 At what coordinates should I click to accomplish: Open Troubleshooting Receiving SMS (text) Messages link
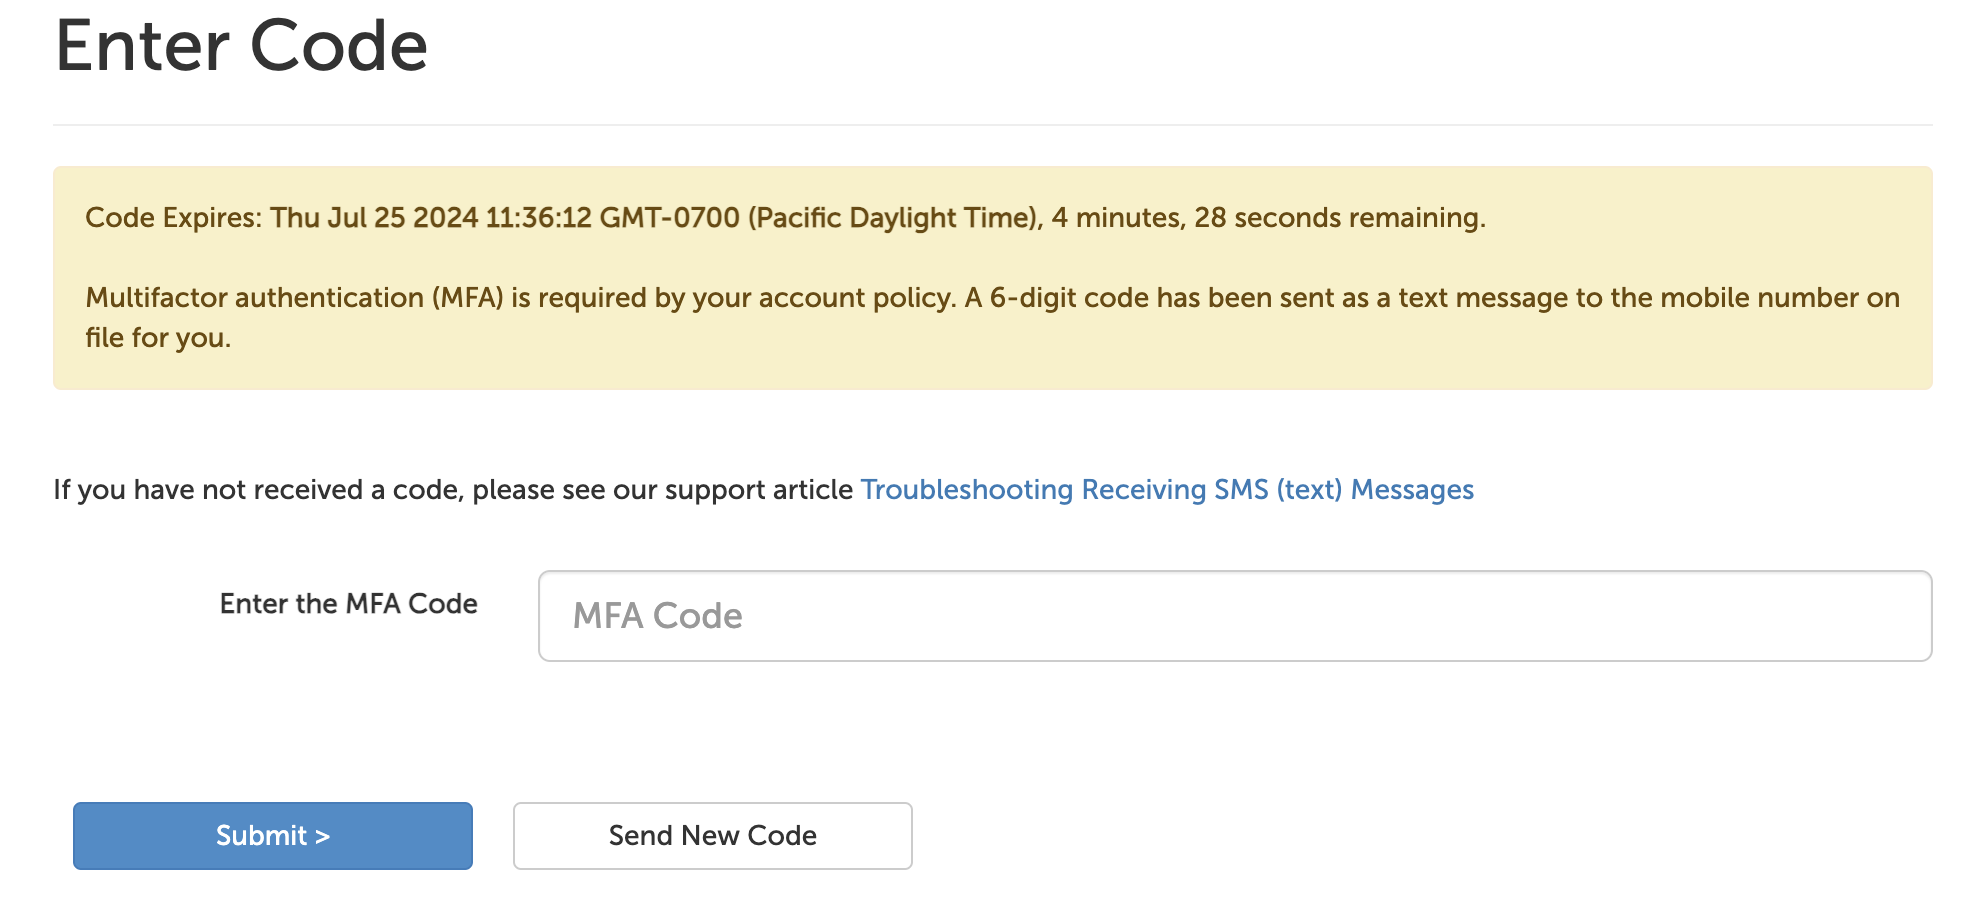[x=1167, y=490]
